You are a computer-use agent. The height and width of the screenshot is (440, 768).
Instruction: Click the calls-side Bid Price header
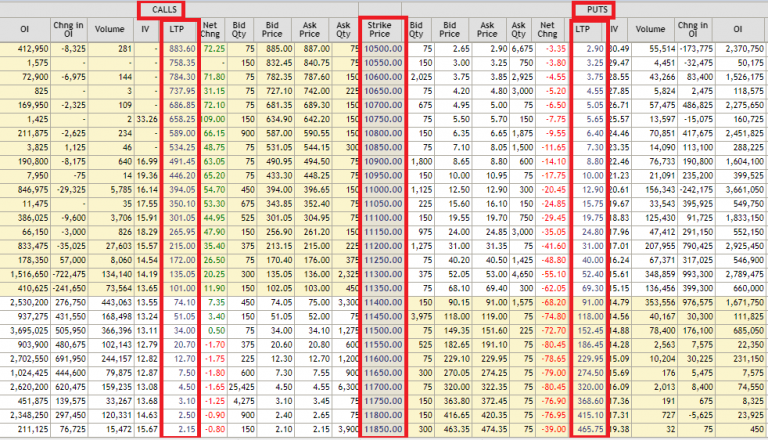point(272,29)
